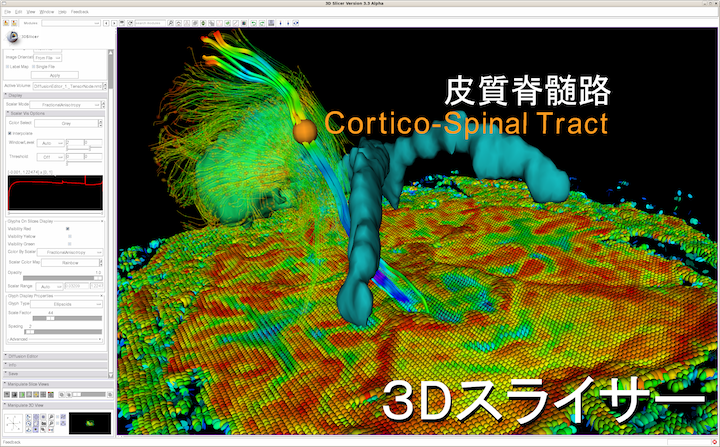
Task: Click the first icon under Manipulate Slice Views
Action: click(8, 394)
